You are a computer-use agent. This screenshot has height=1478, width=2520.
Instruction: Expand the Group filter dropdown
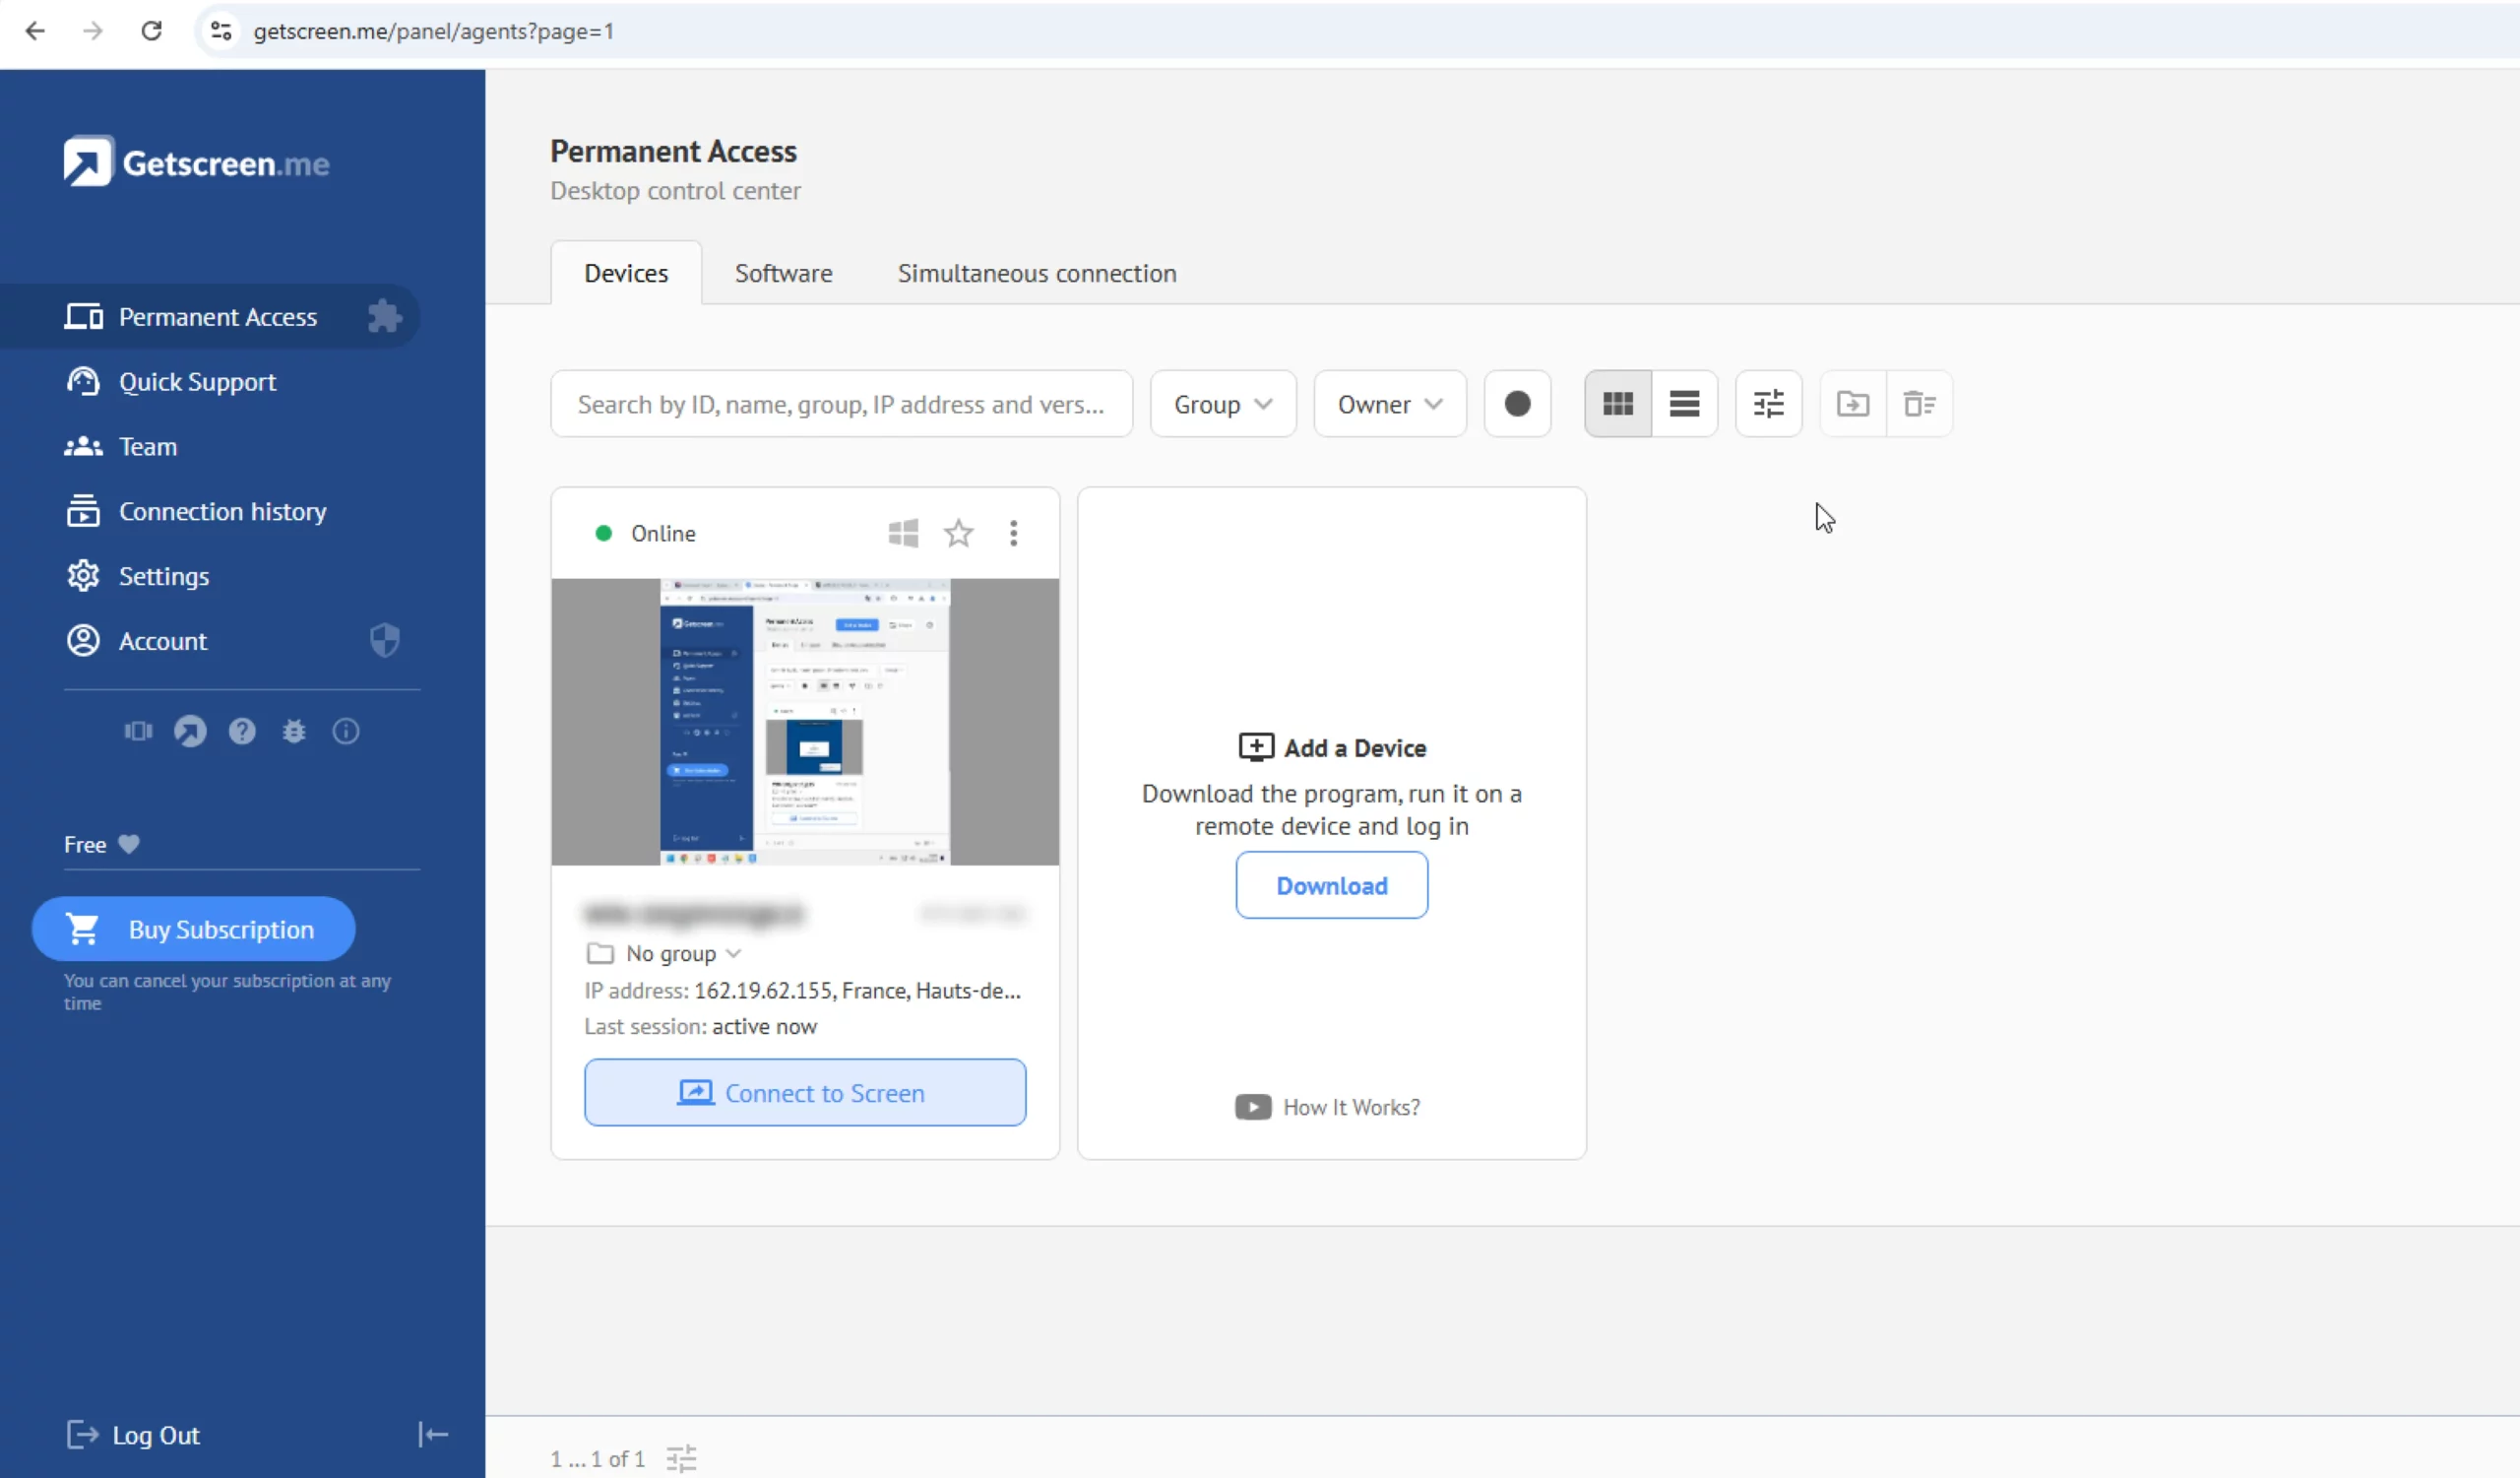(x=1222, y=404)
